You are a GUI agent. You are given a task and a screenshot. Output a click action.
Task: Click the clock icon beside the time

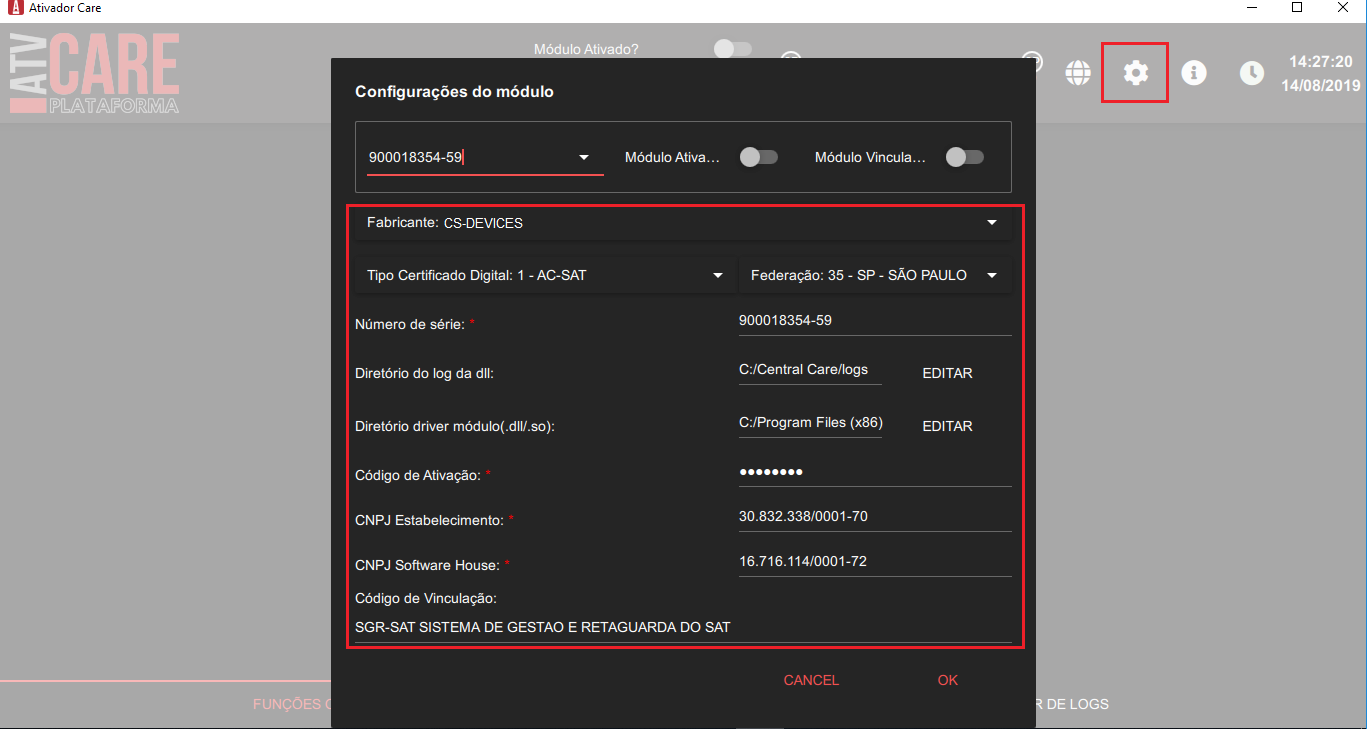pyautogui.click(x=1251, y=73)
